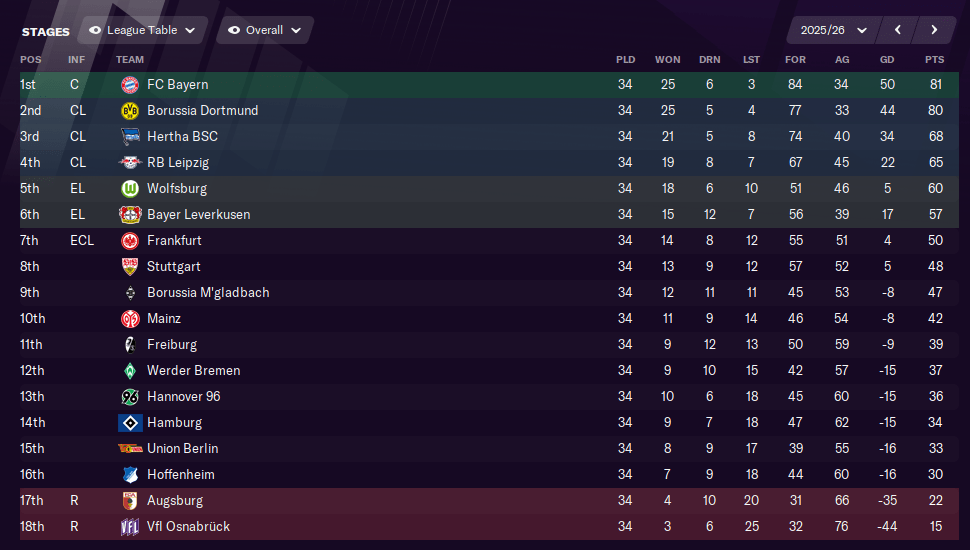Image resolution: width=970 pixels, height=550 pixels.
Task: Click the Werder Bremen green badge
Action: coord(130,371)
